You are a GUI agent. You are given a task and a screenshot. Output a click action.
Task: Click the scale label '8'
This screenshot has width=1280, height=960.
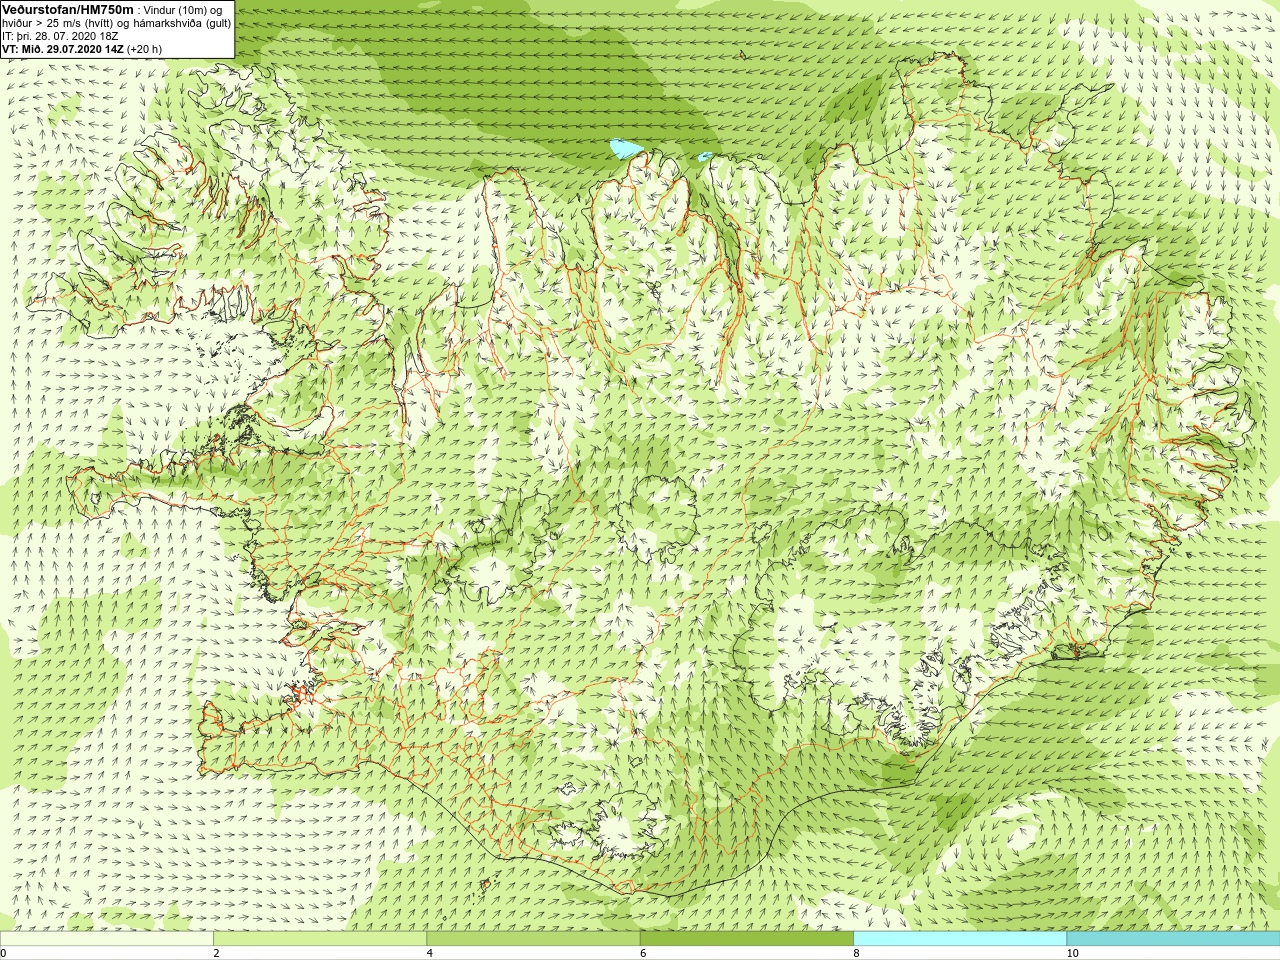coord(856,953)
